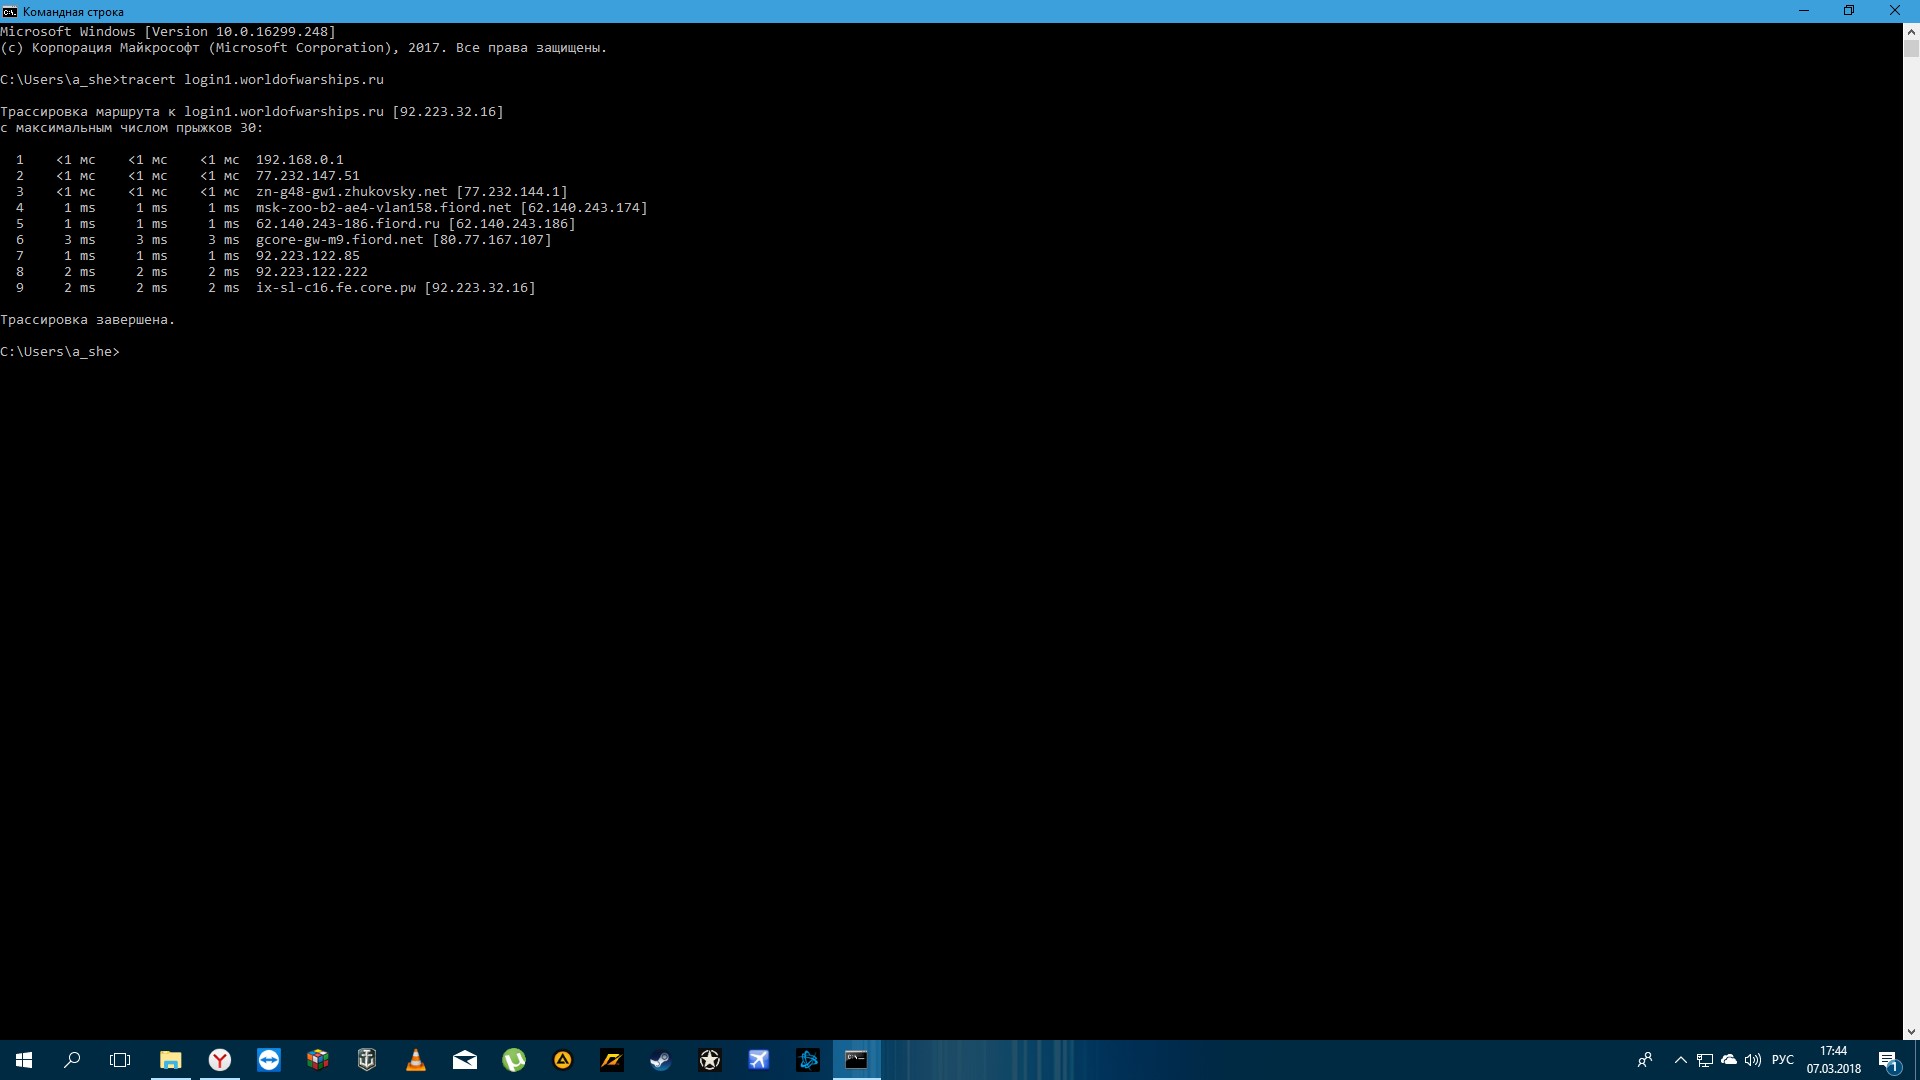1920x1080 pixels.
Task: Click the last prompt line C:\Users\a_she>
Action: pyautogui.click(x=60, y=352)
